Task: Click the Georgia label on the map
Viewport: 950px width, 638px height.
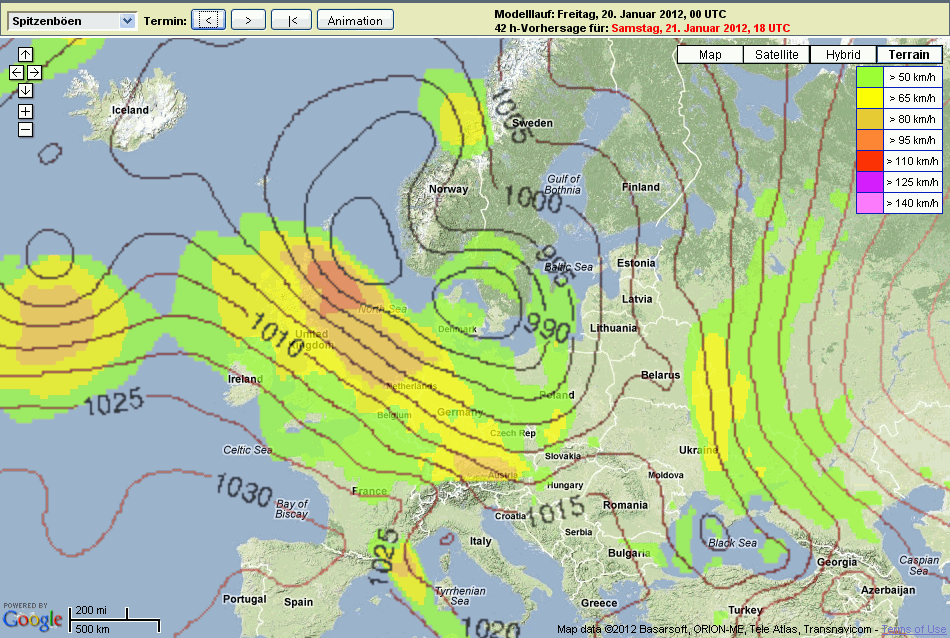Action: click(x=837, y=562)
